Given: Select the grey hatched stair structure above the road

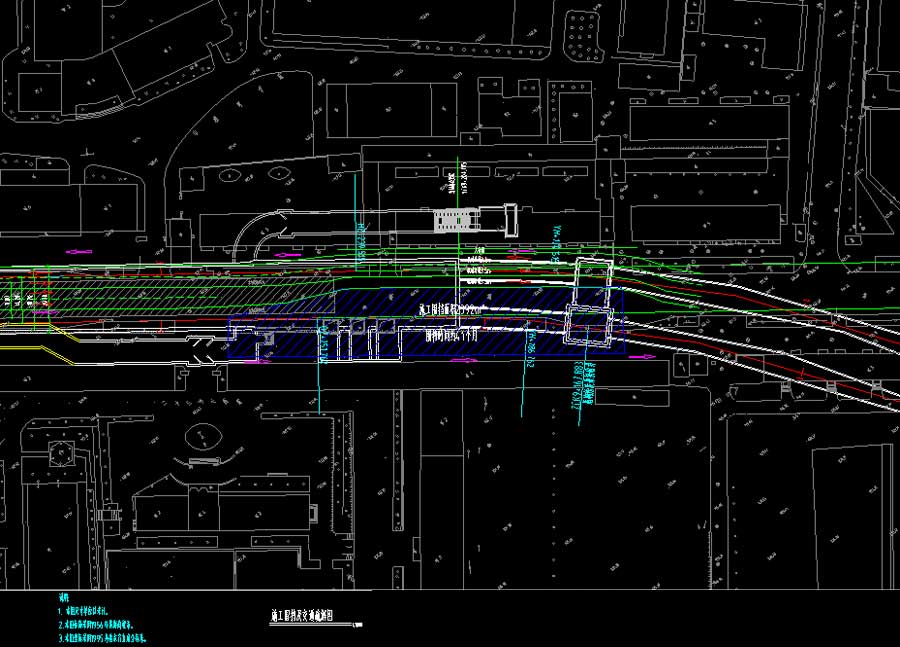Looking at the screenshot, I should pyautogui.click(x=455, y=218).
